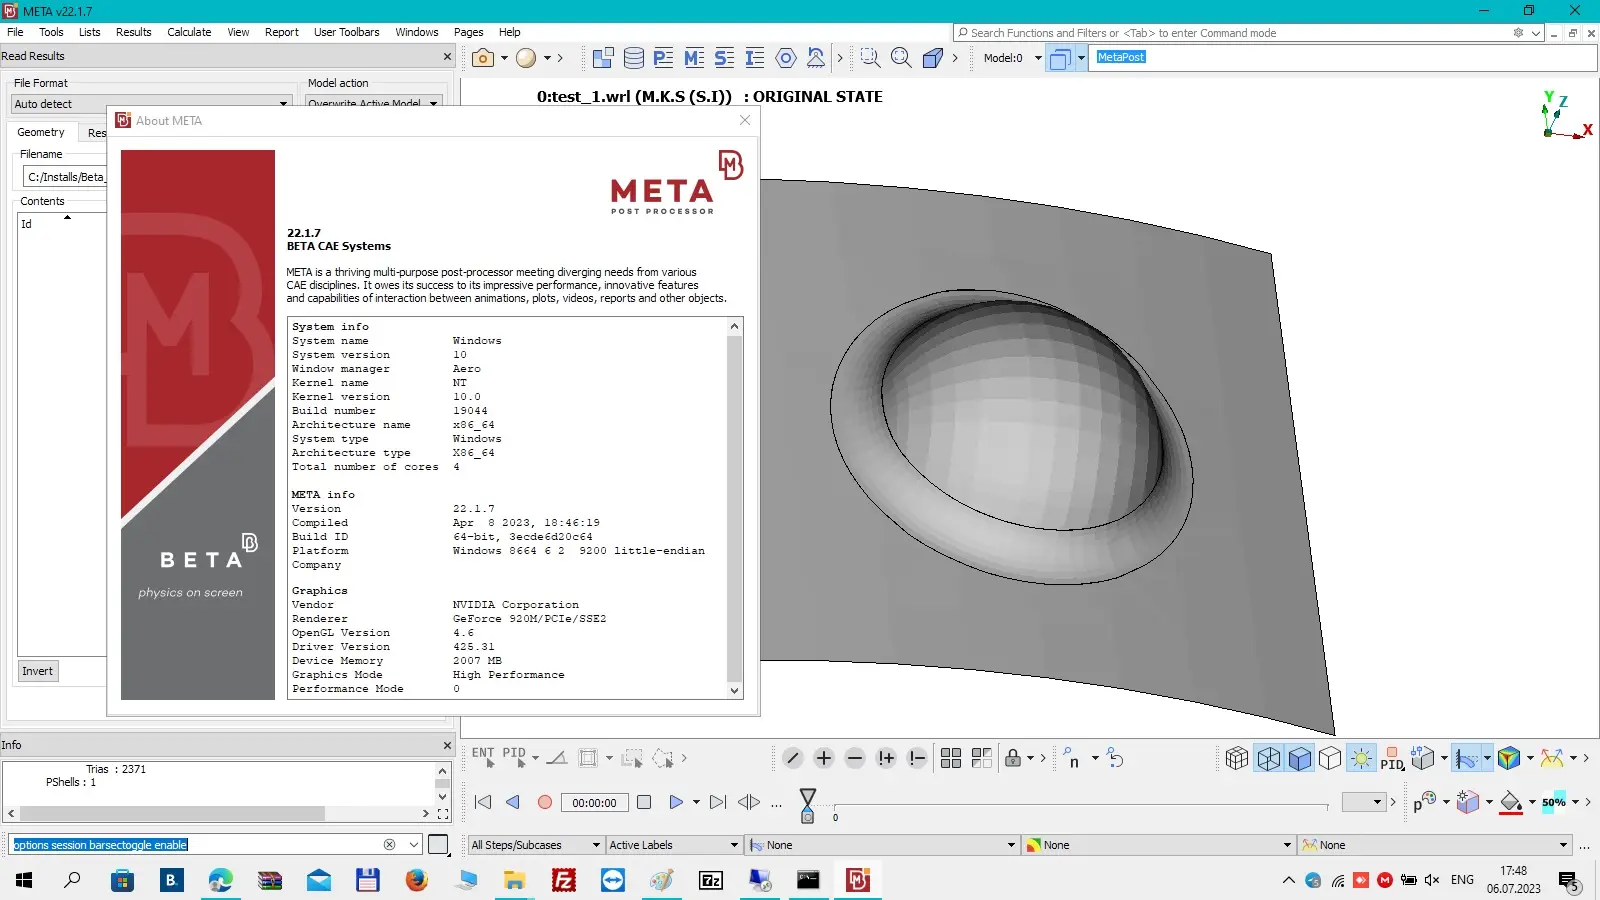Open the Help menu
Image resolution: width=1600 pixels, height=900 pixels.
pyautogui.click(x=510, y=32)
